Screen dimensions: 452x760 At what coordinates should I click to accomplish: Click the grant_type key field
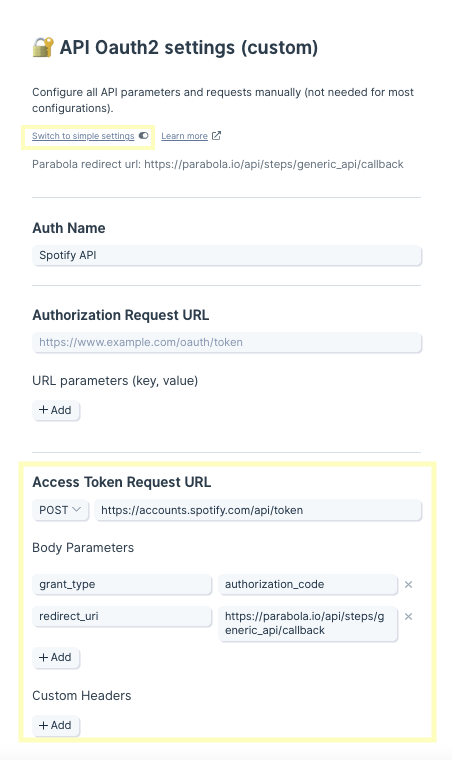122,585
